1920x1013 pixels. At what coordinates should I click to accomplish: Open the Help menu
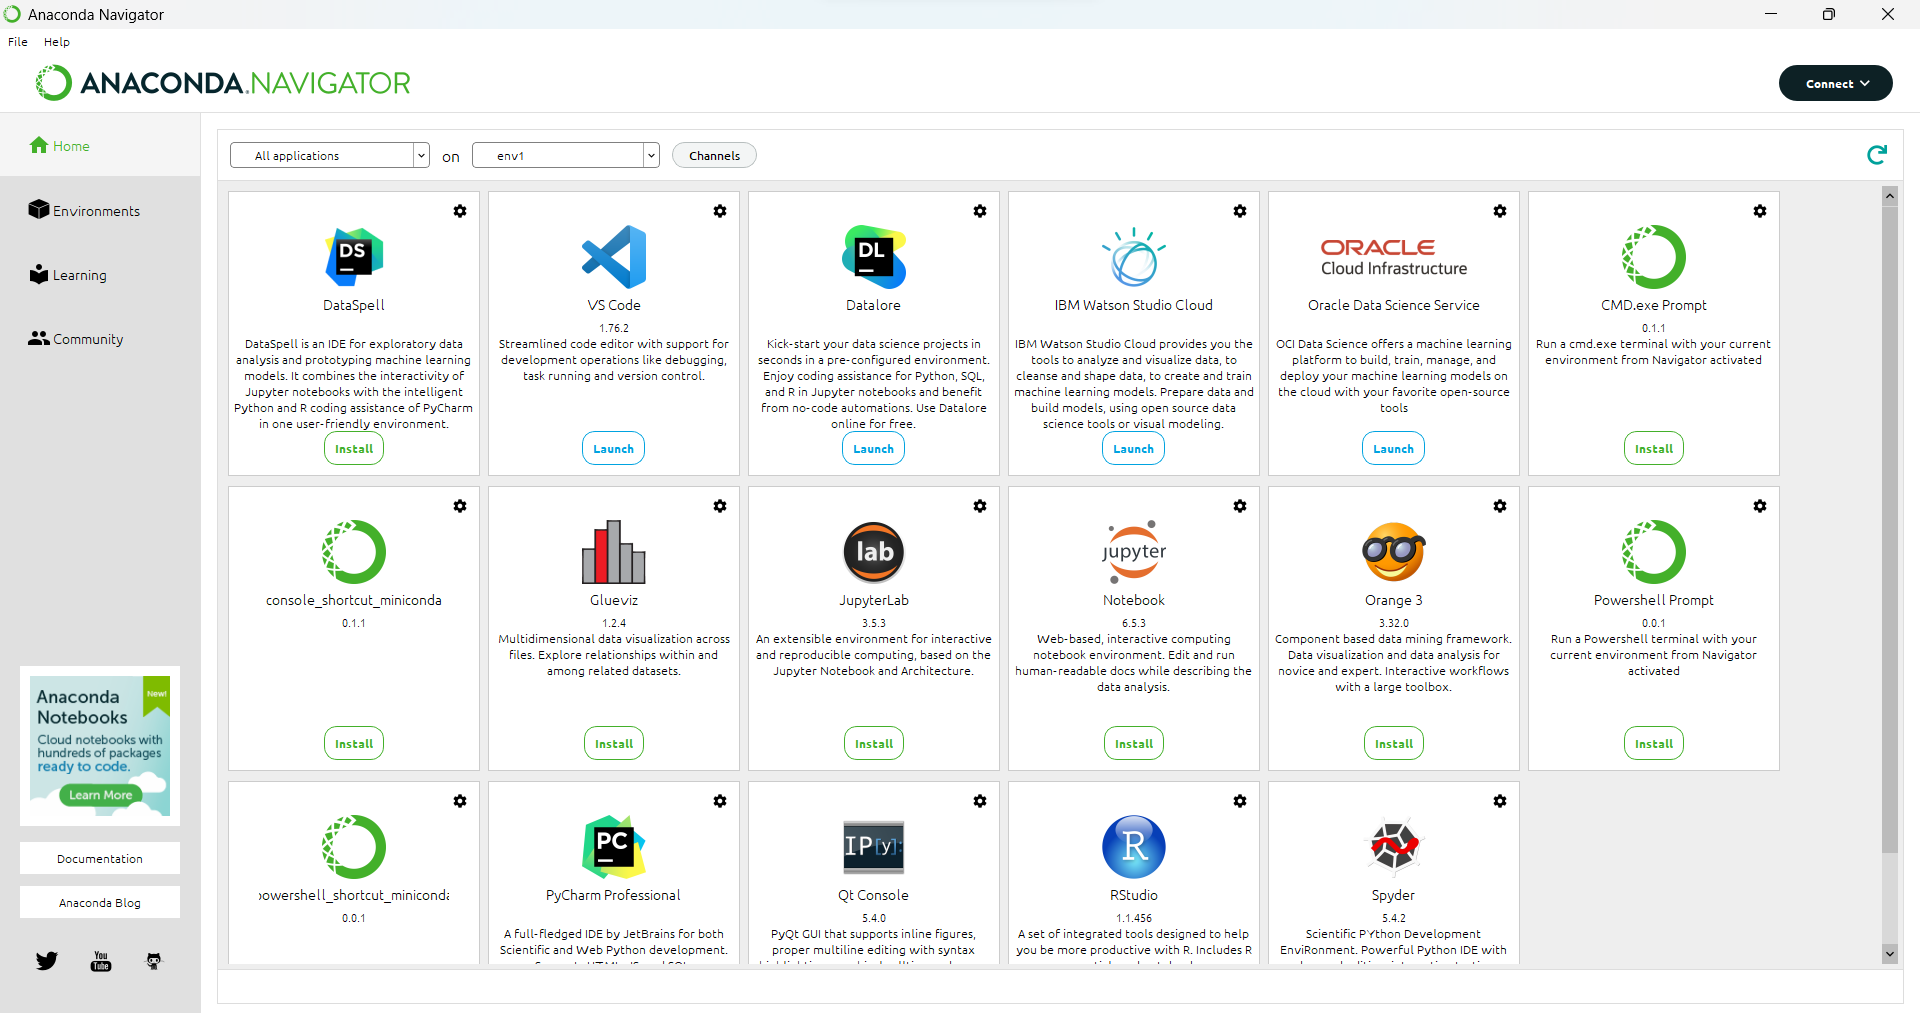57,42
